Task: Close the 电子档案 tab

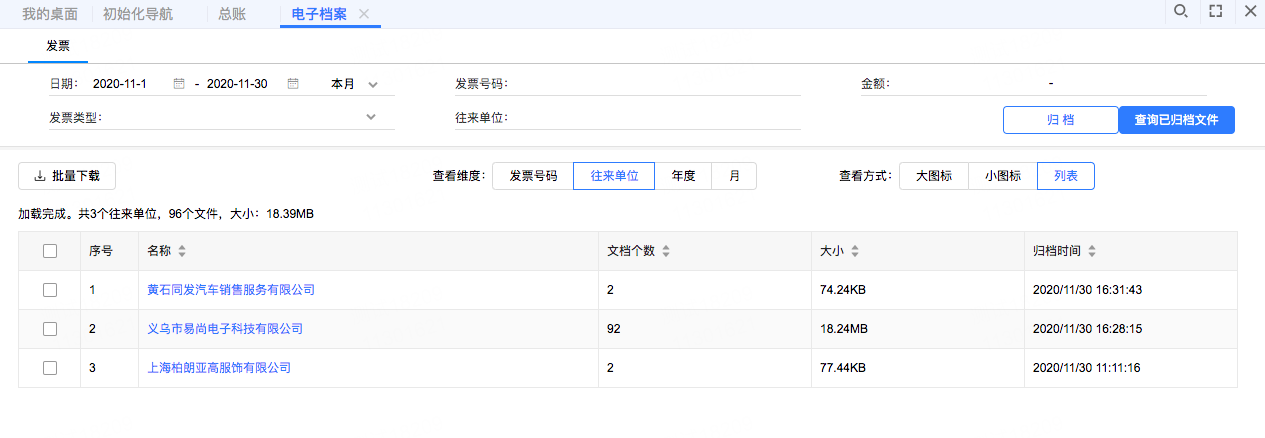Action: point(364,14)
